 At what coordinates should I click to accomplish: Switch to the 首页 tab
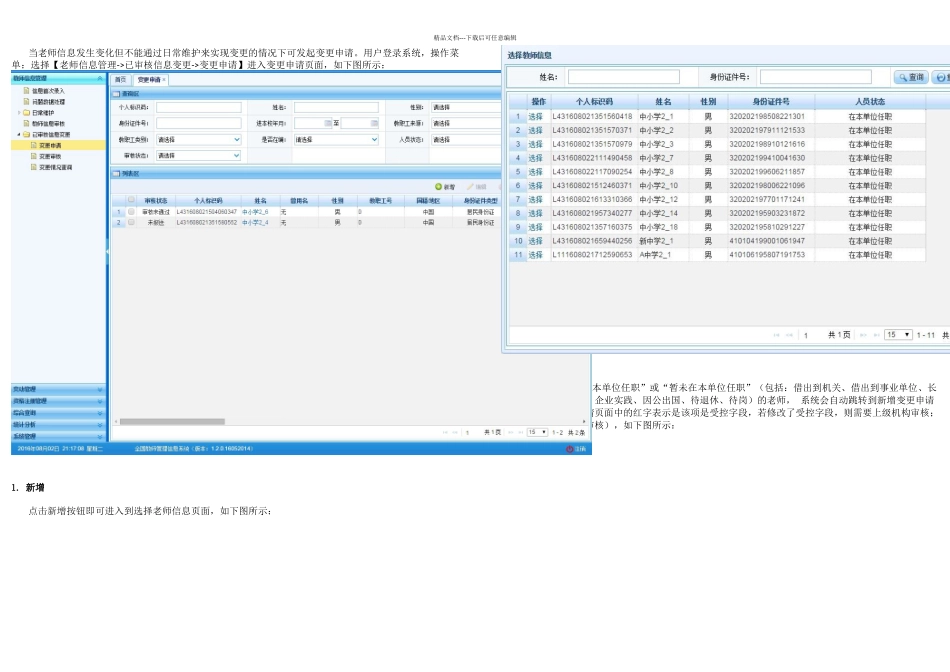click(x=120, y=79)
